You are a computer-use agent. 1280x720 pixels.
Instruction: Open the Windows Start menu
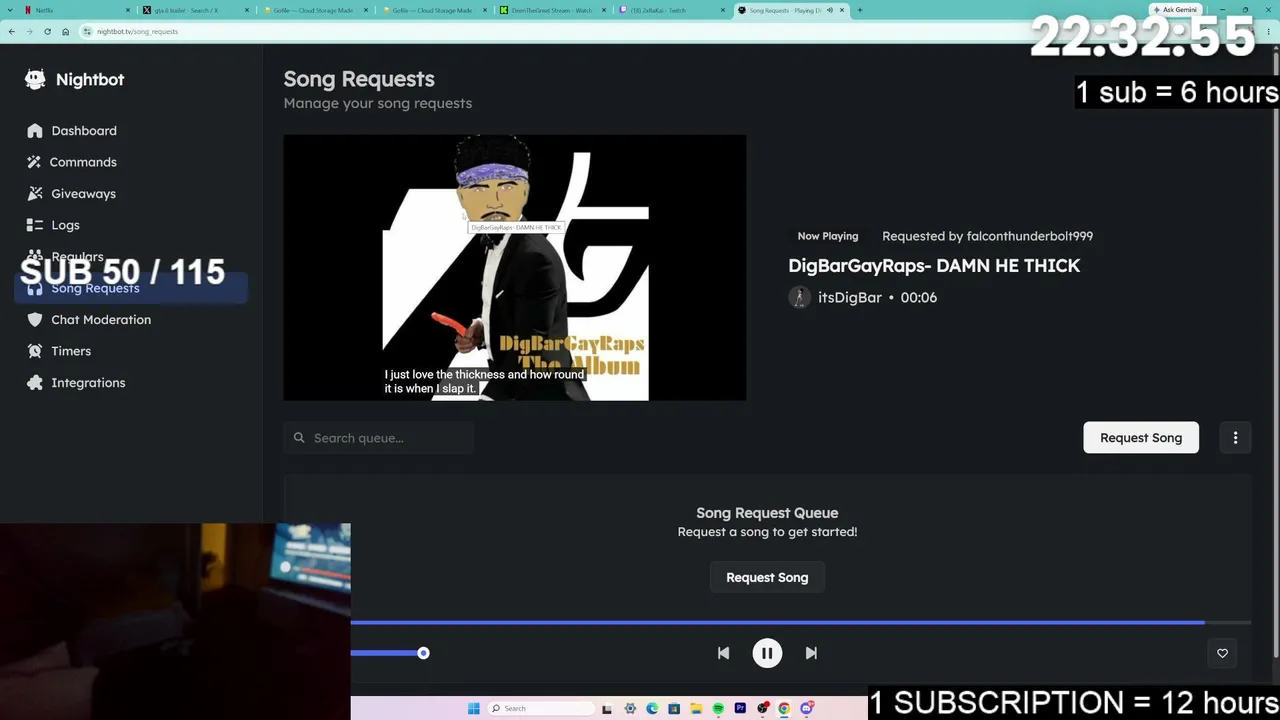pos(474,708)
